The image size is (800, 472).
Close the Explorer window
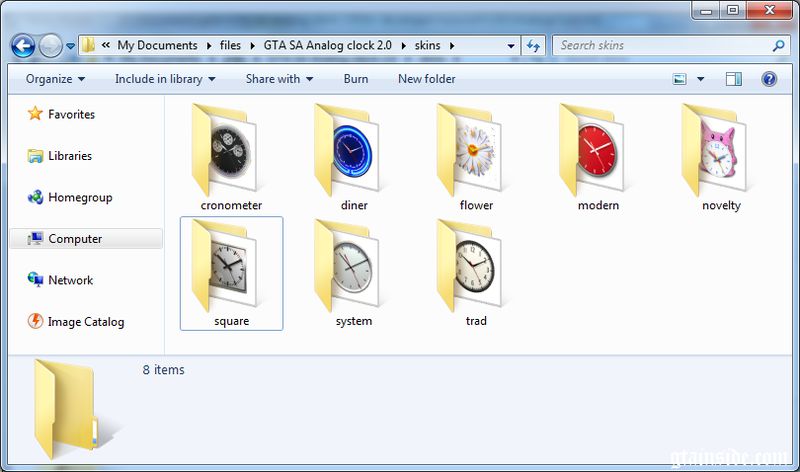click(x=769, y=10)
